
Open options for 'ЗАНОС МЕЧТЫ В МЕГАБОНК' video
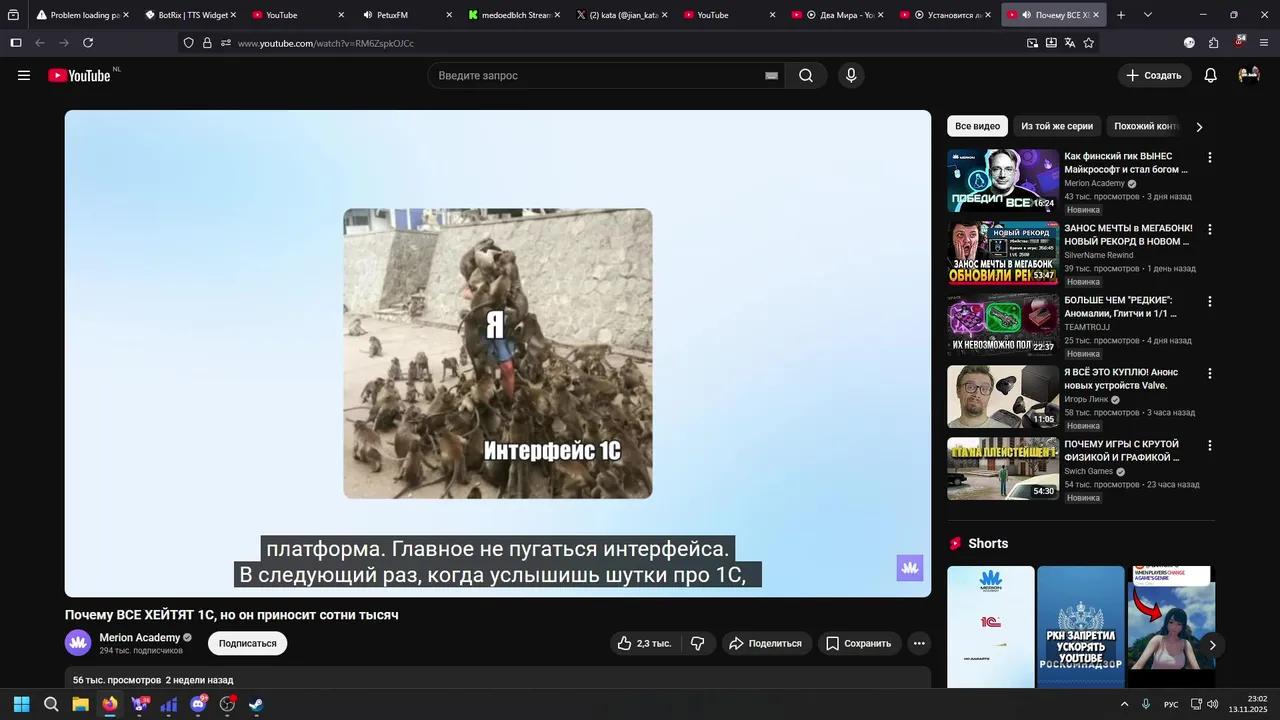point(1209,230)
